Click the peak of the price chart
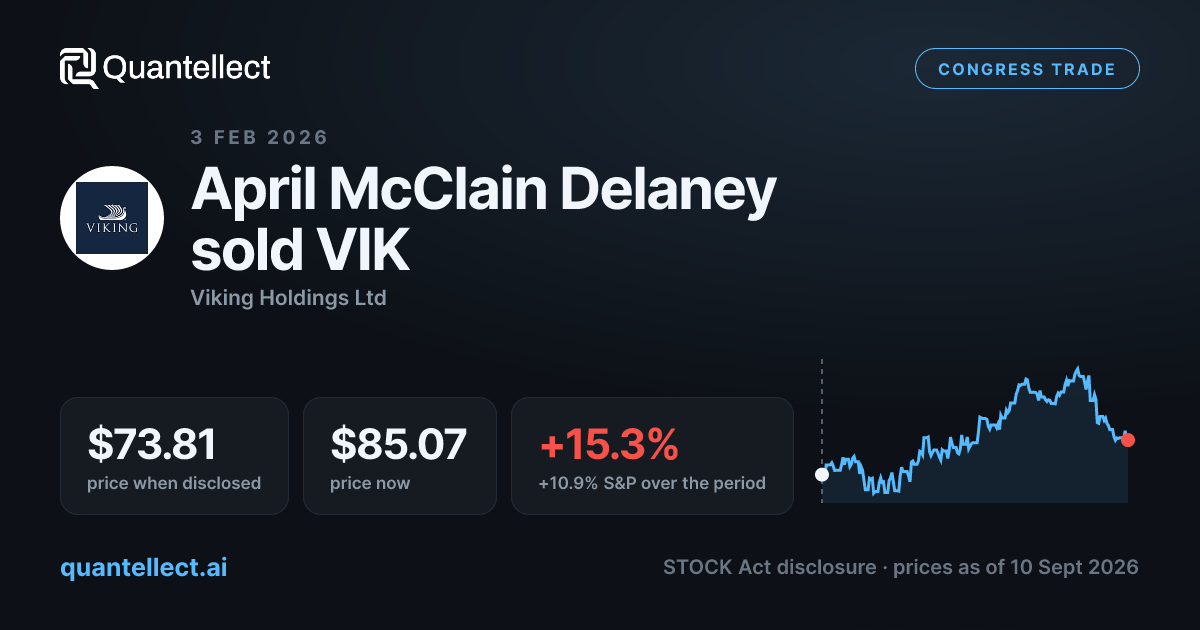The width and height of the screenshot is (1200, 630). point(1078,369)
